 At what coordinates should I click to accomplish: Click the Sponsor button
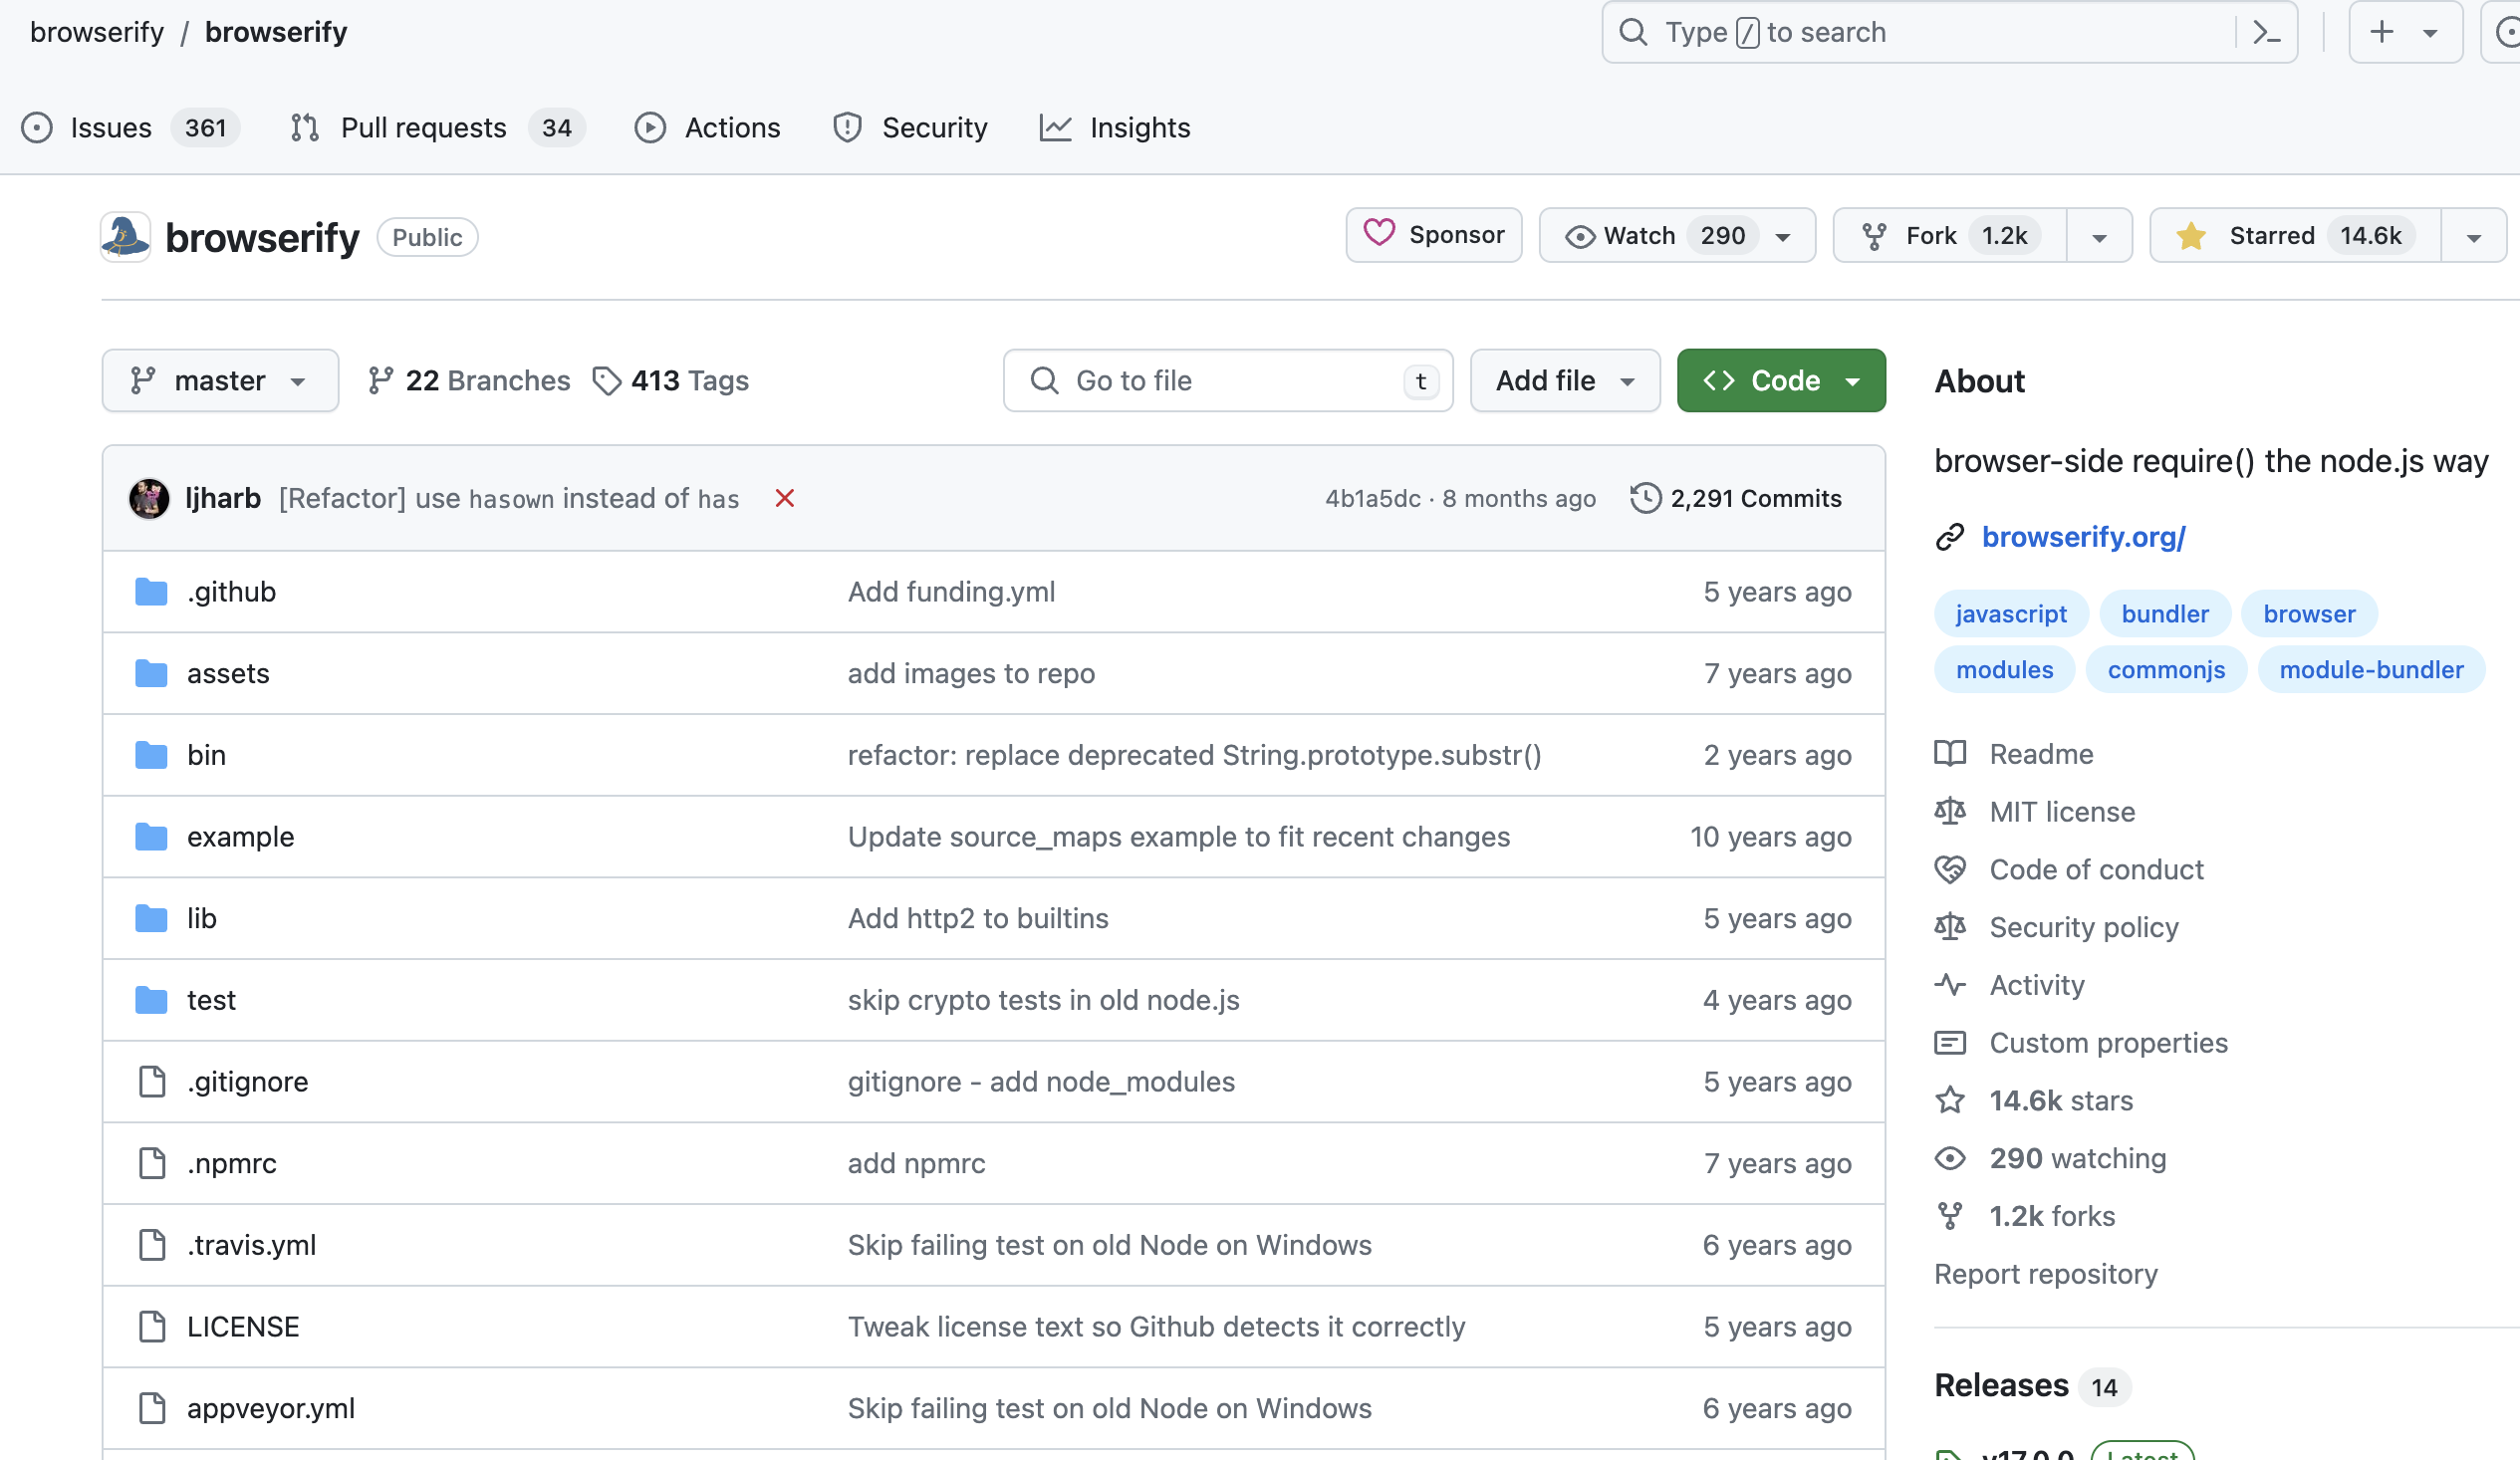coord(1433,235)
